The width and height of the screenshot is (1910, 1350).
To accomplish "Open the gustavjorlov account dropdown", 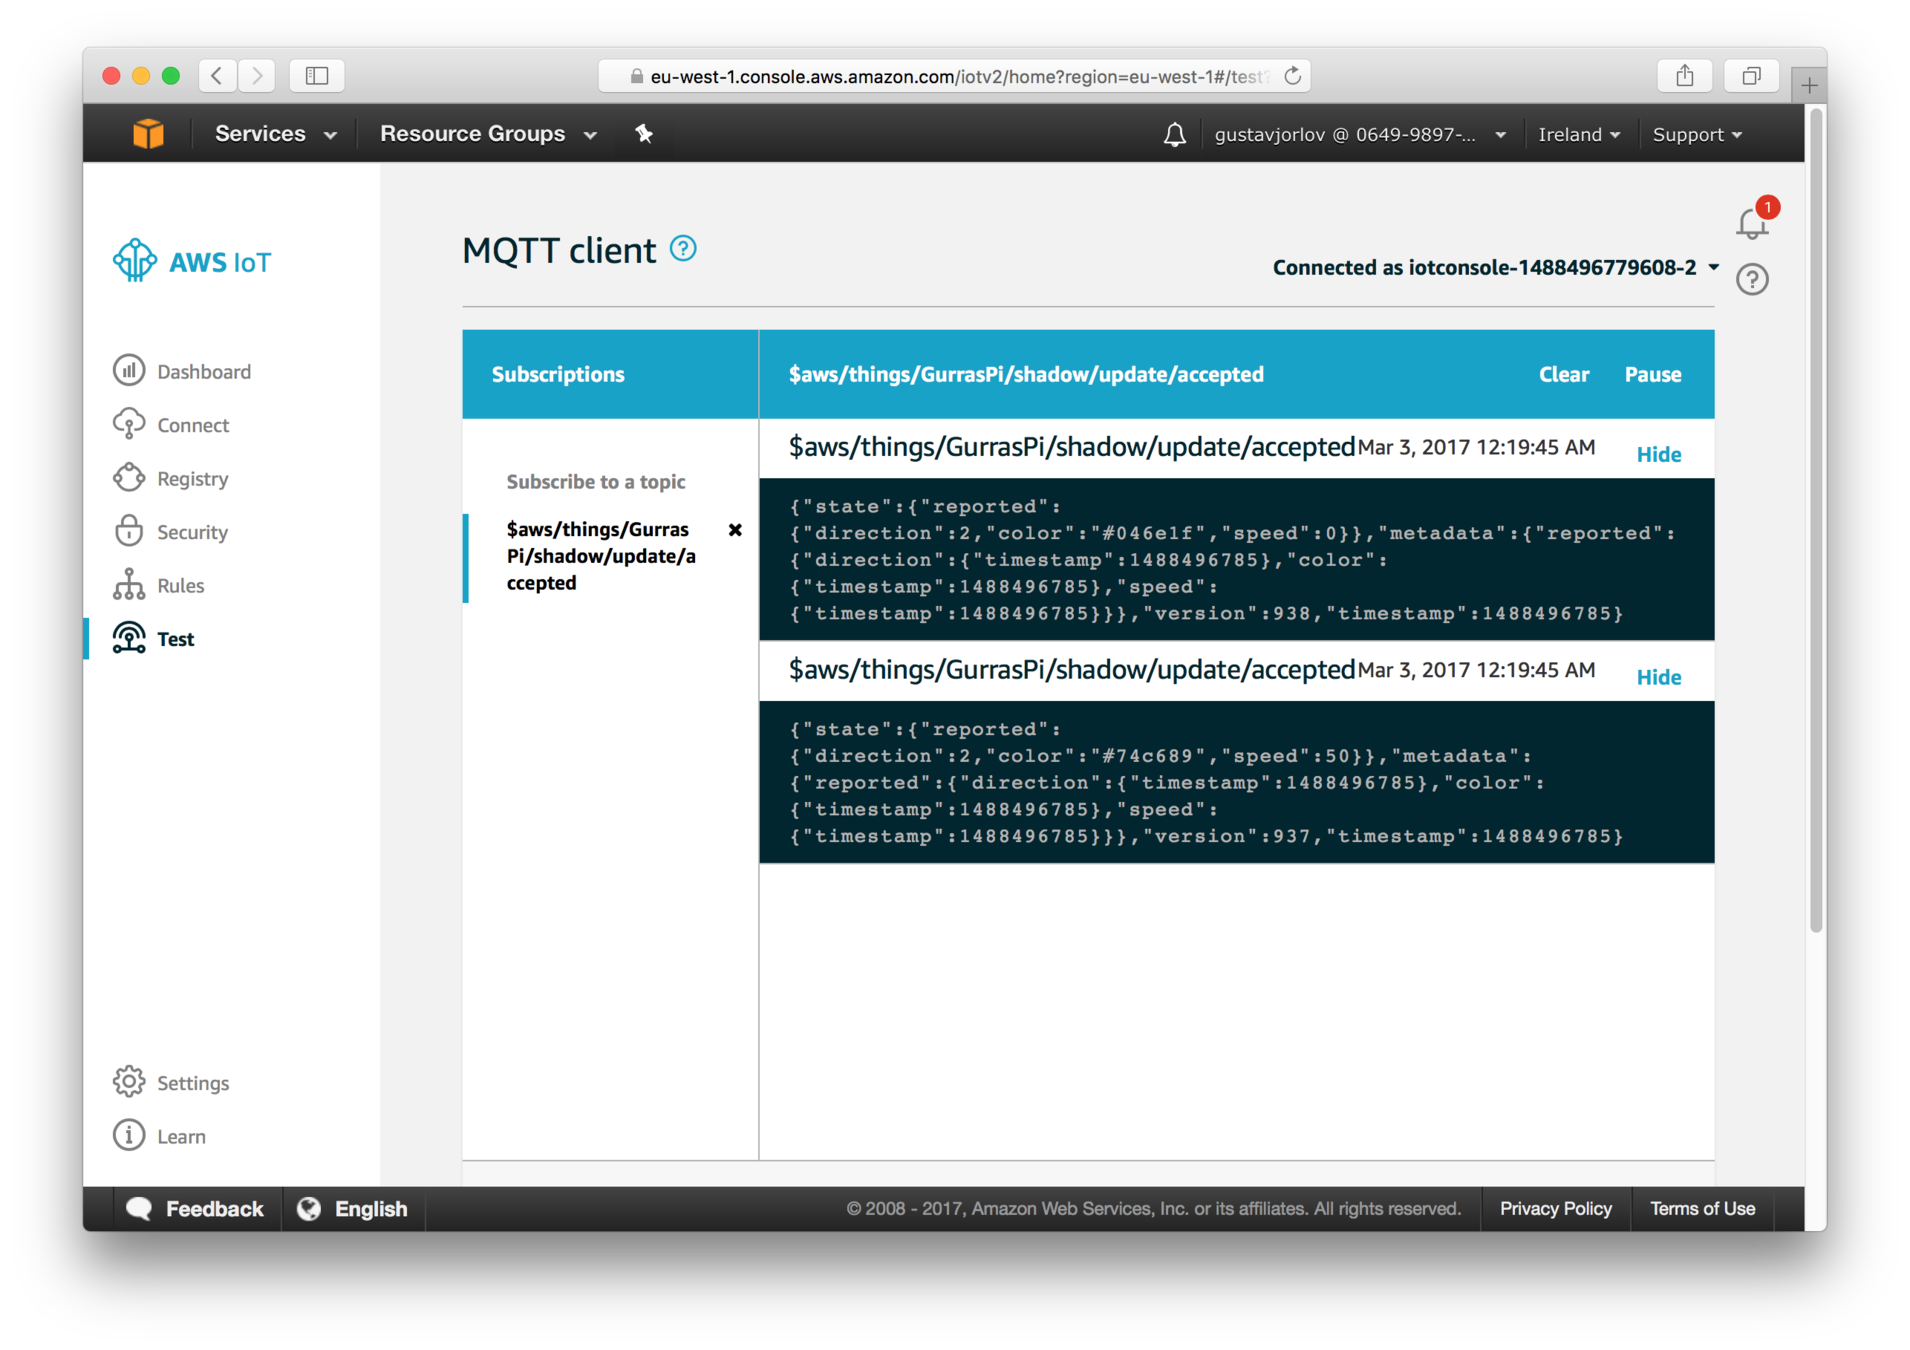I will coord(1360,134).
